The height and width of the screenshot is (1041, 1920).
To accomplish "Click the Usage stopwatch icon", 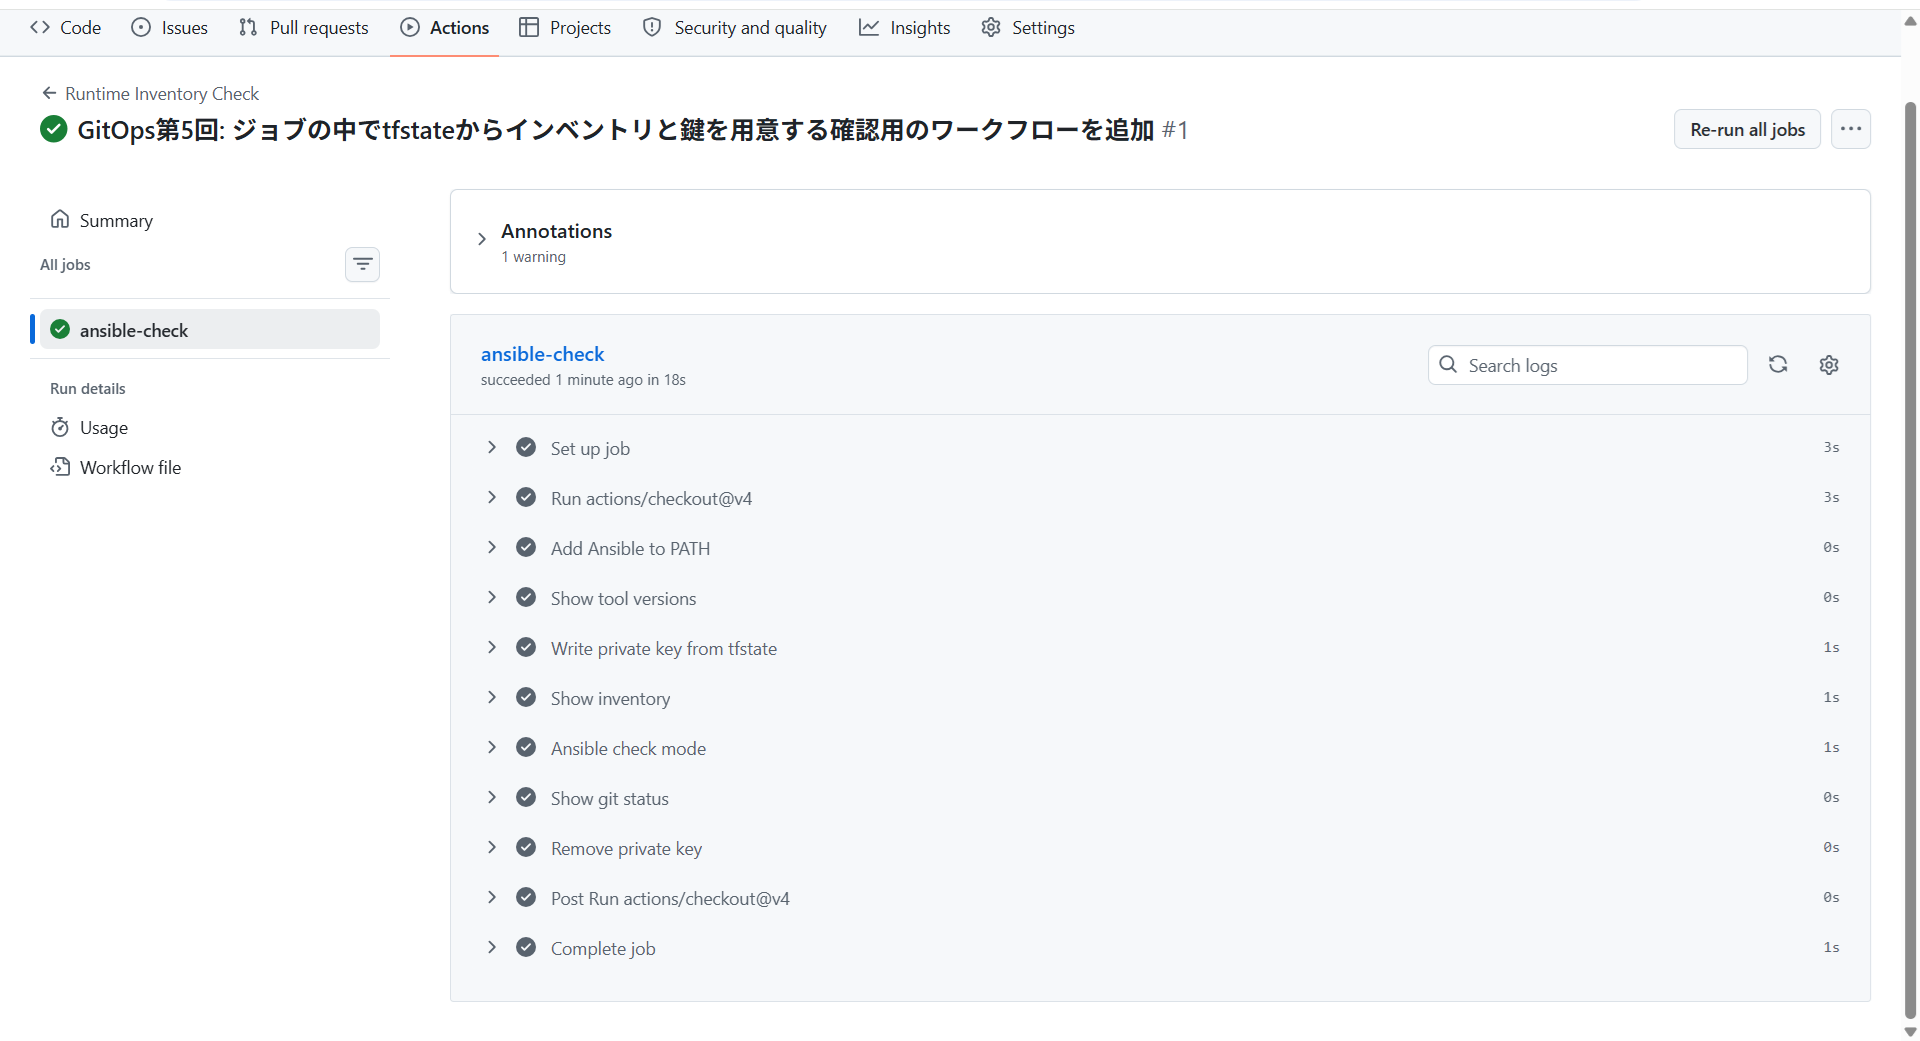I will coord(60,428).
